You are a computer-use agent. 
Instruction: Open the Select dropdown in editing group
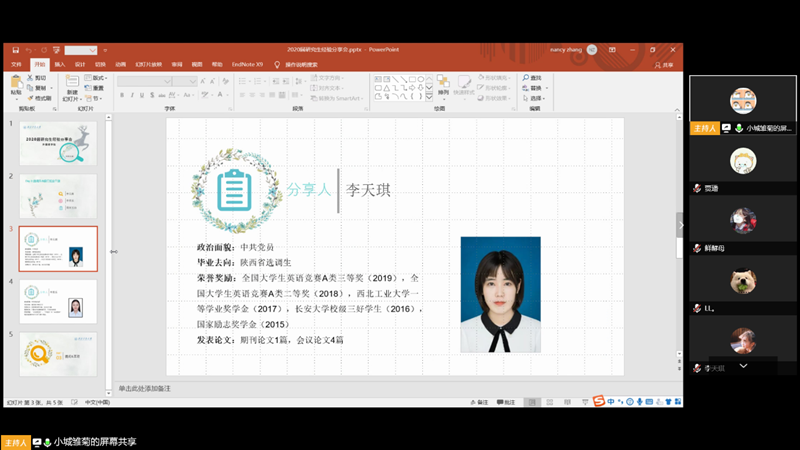tap(537, 98)
